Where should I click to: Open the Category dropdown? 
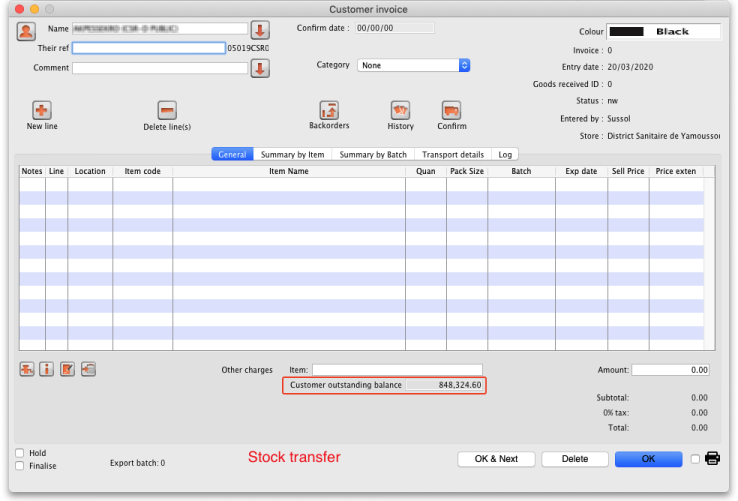pyautogui.click(x=414, y=65)
